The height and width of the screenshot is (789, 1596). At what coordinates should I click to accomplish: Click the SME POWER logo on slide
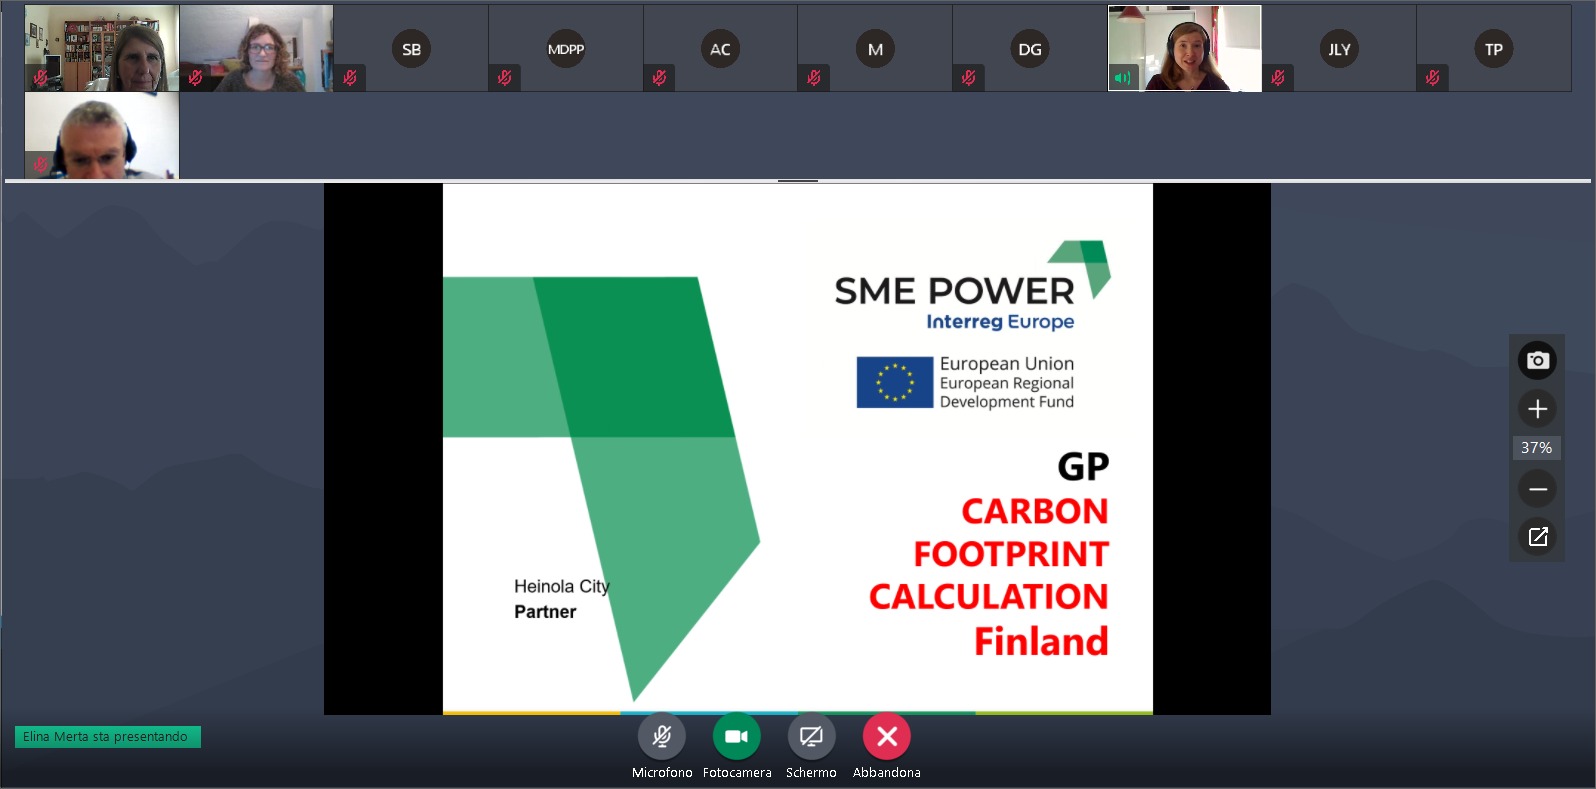pyautogui.click(x=972, y=286)
